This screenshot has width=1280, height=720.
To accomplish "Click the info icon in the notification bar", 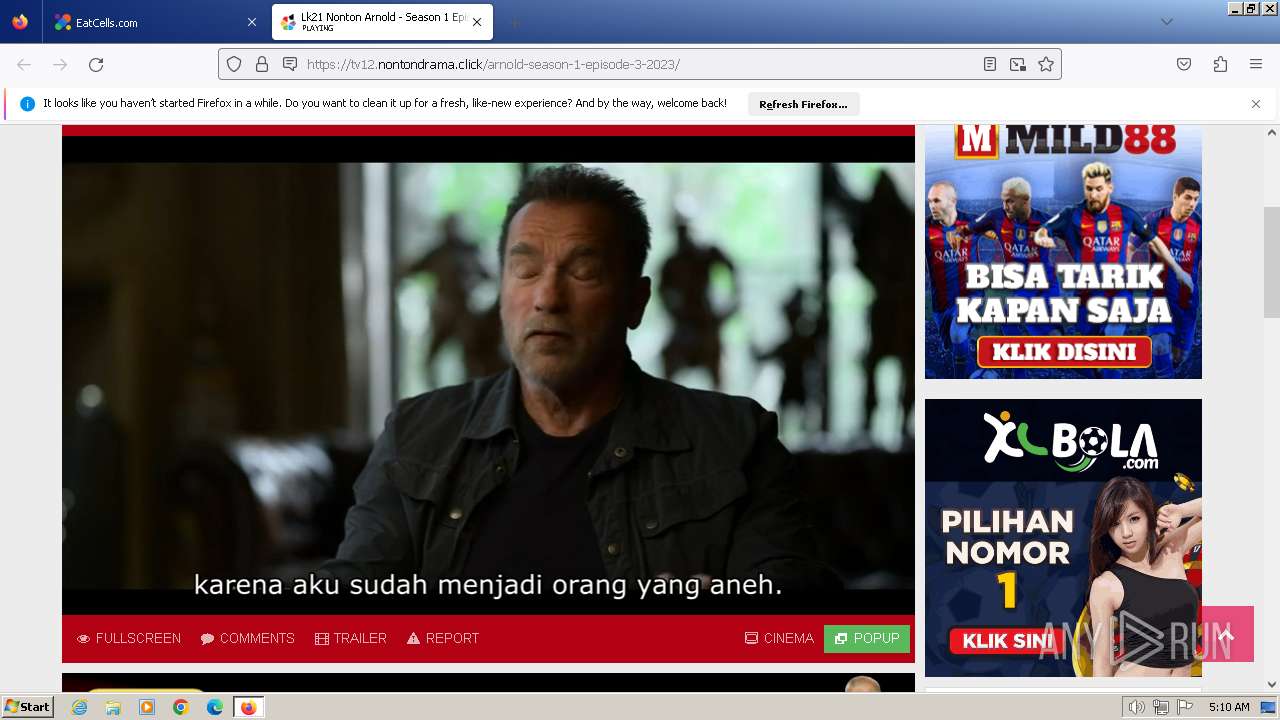I will click(x=27, y=104).
